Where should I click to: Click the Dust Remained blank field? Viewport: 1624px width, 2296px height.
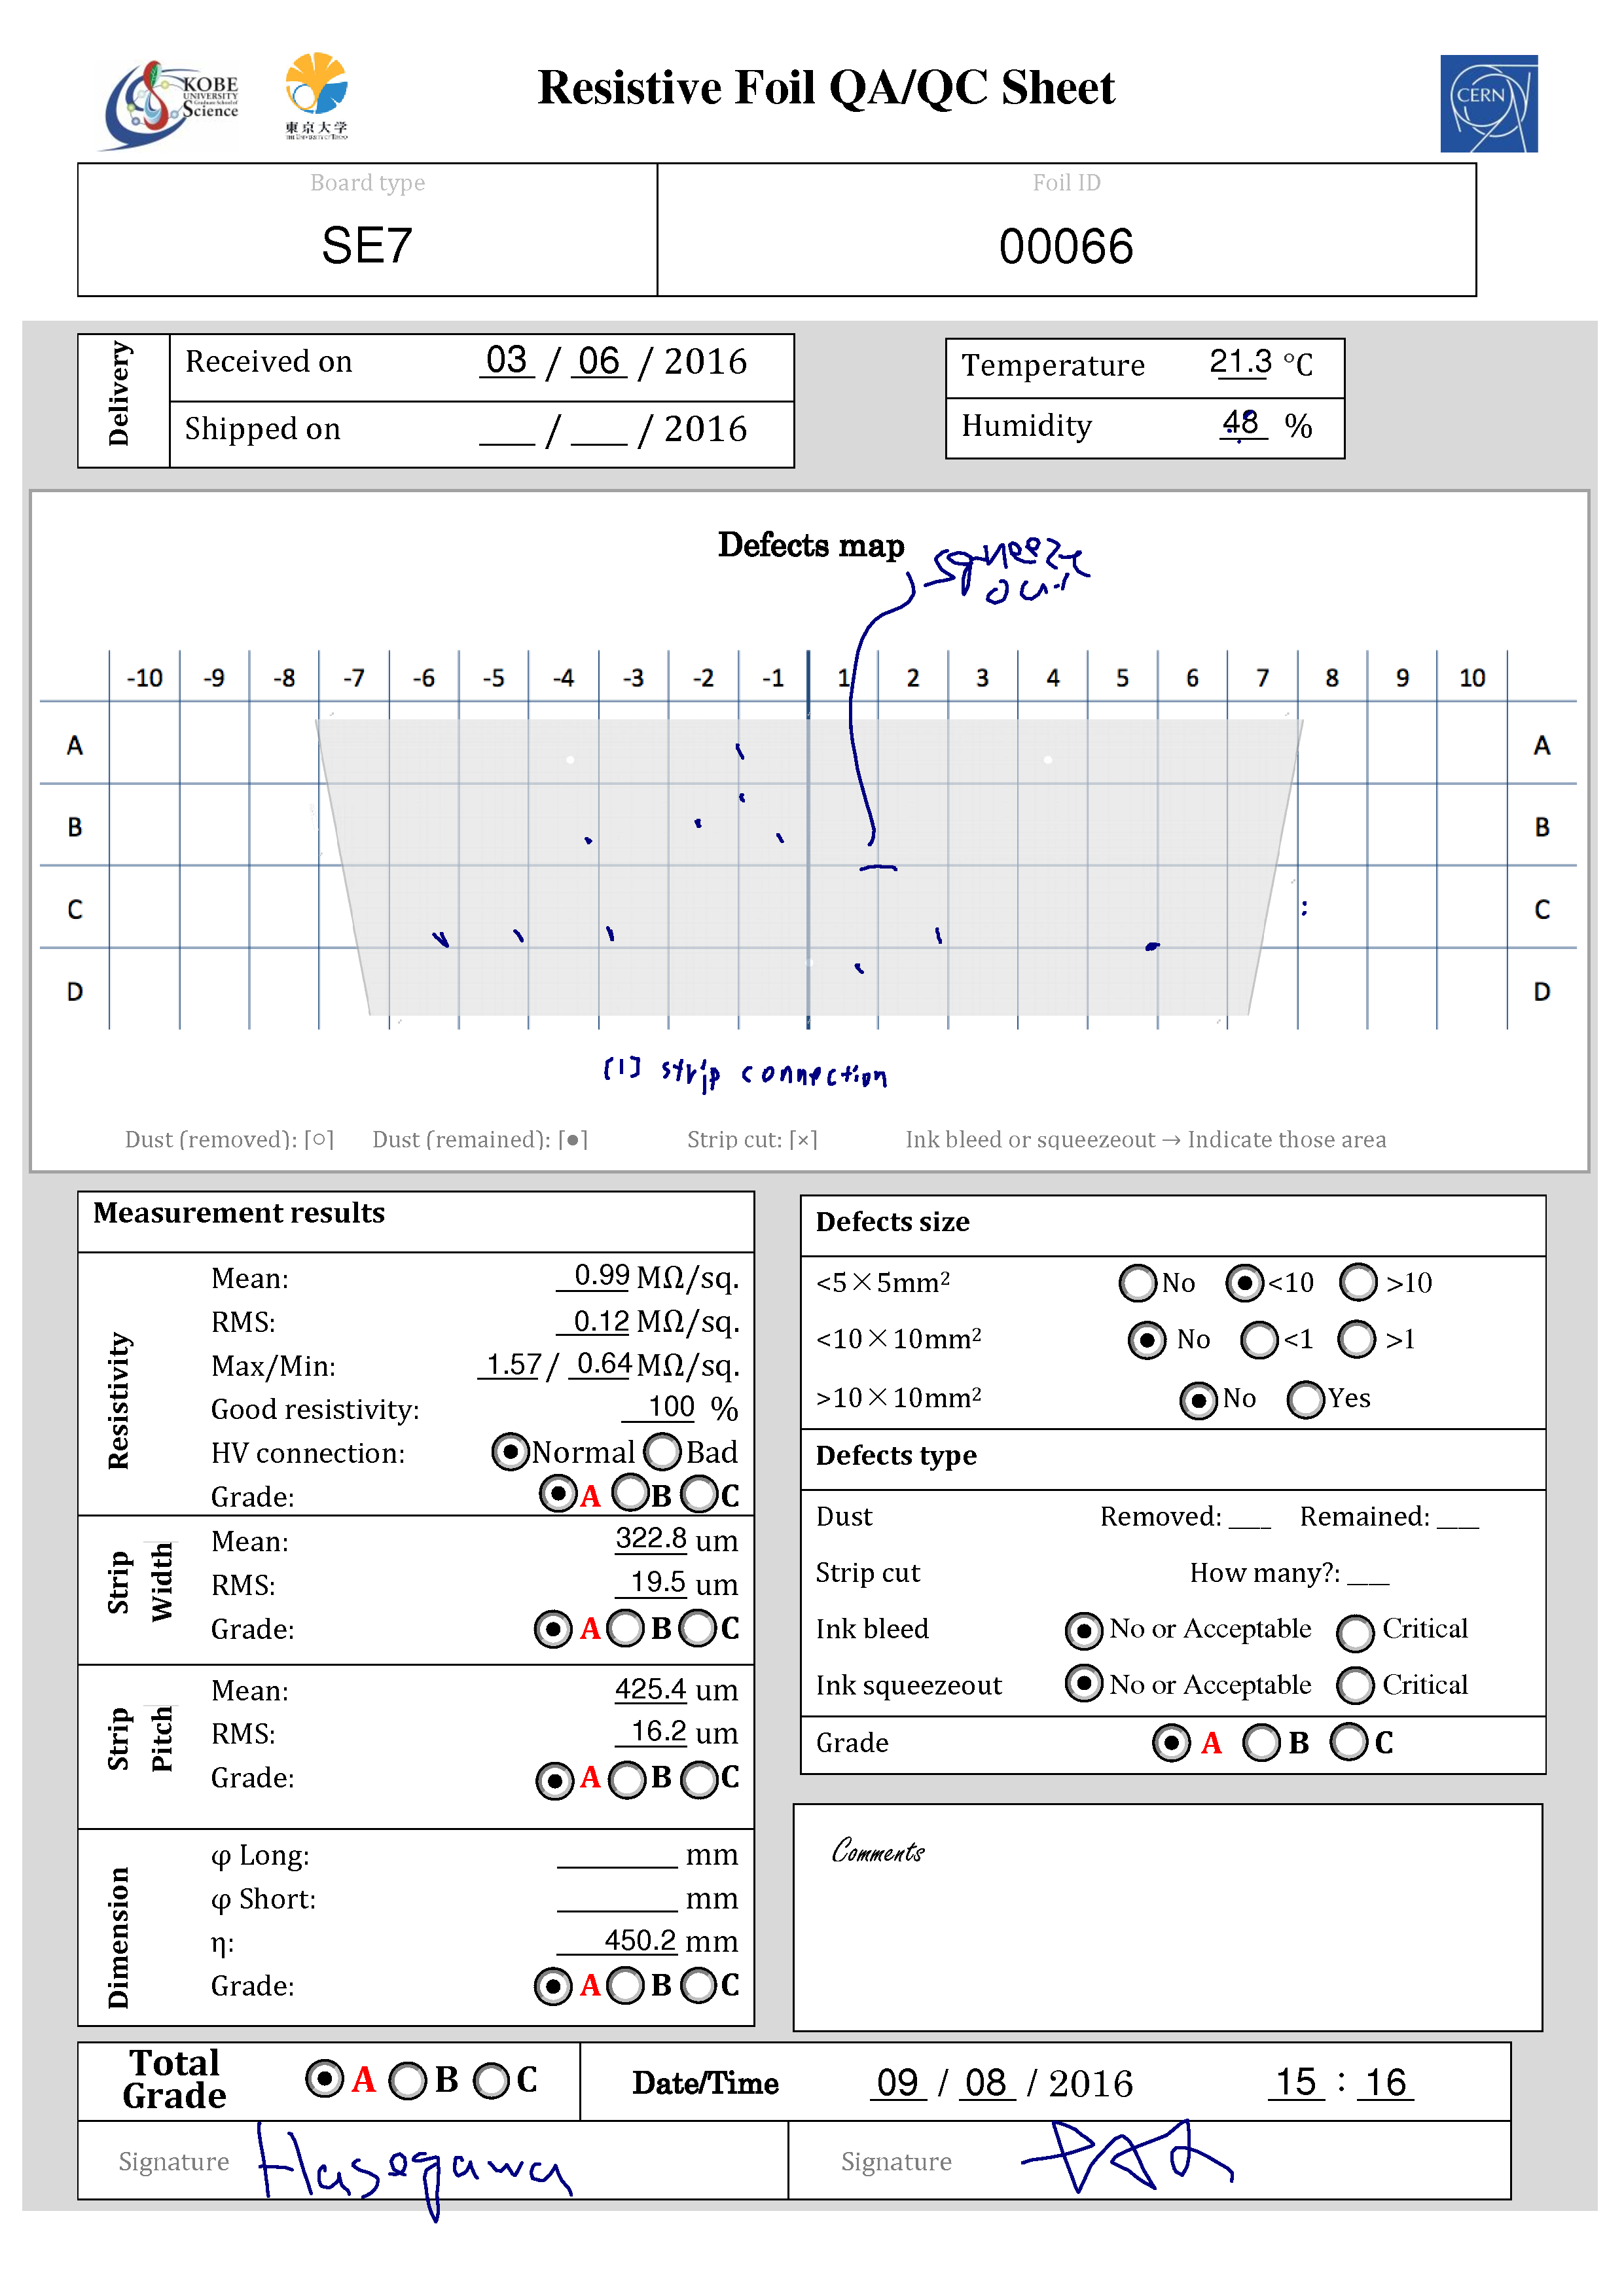[1458, 1518]
